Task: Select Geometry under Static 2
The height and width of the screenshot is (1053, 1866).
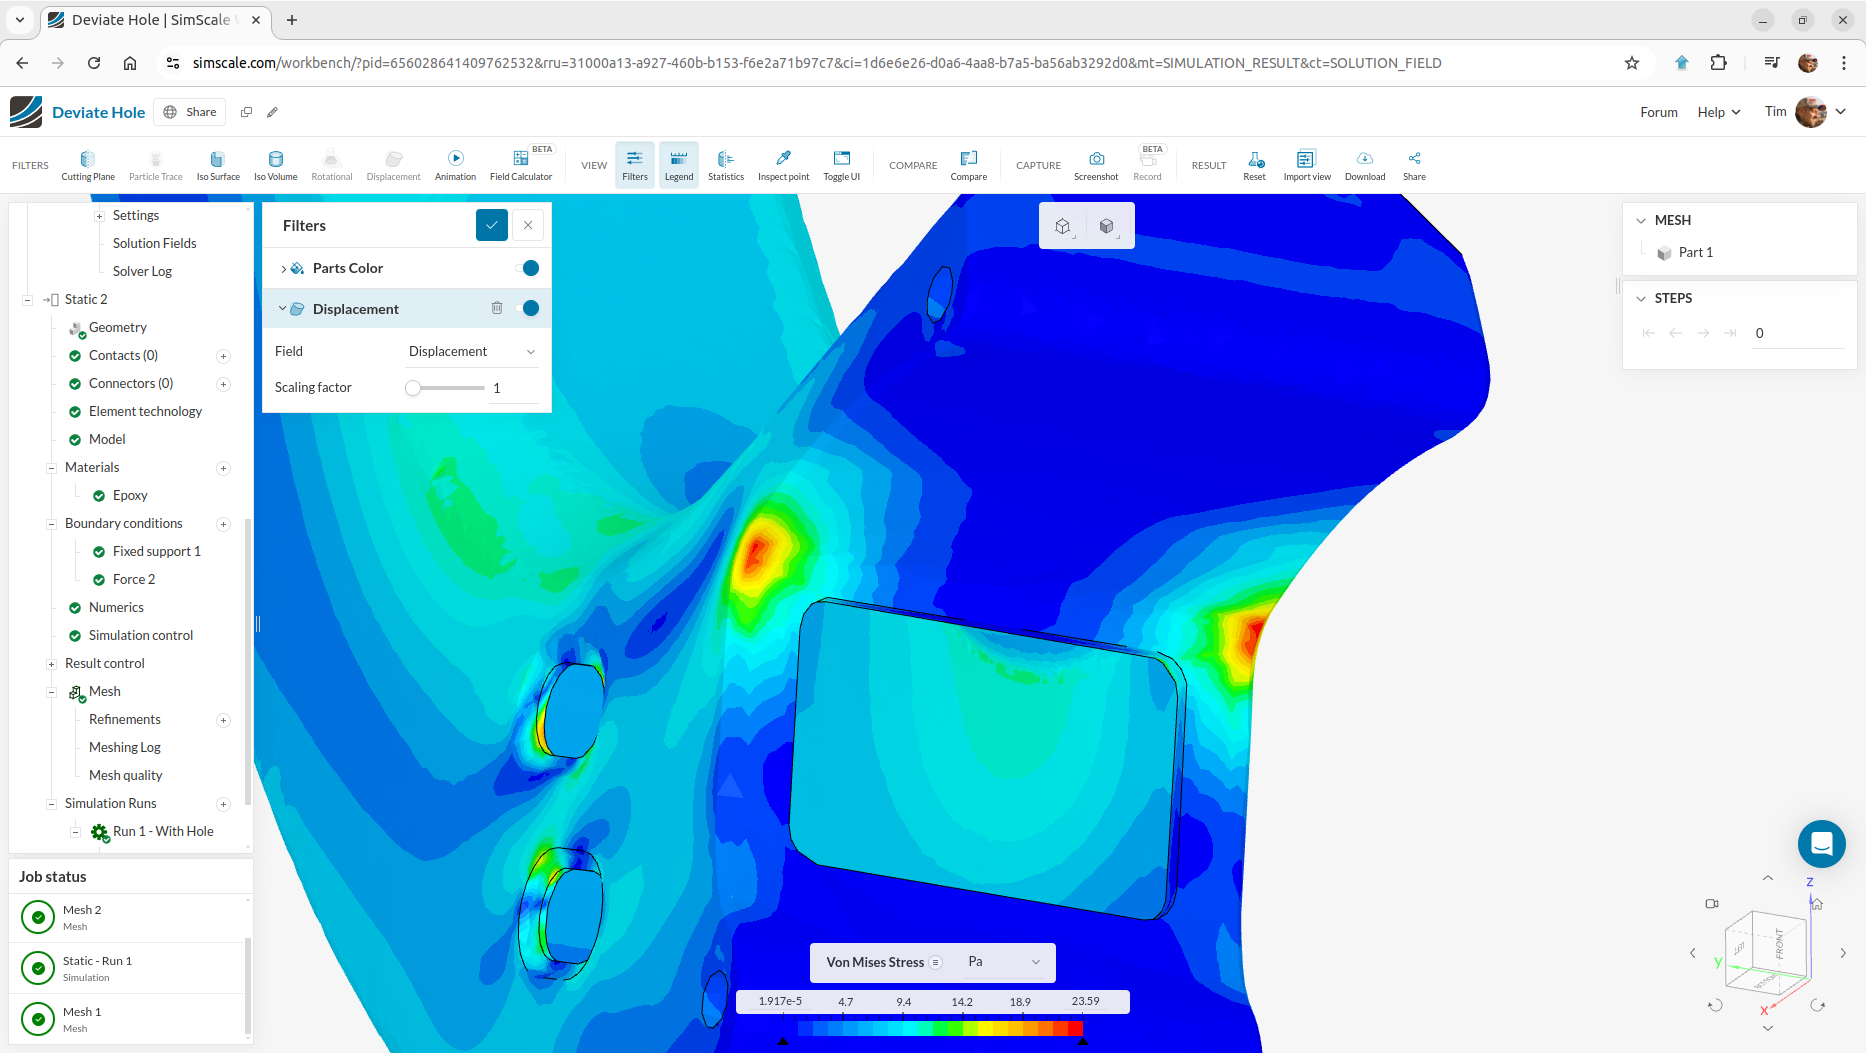Action: (117, 327)
